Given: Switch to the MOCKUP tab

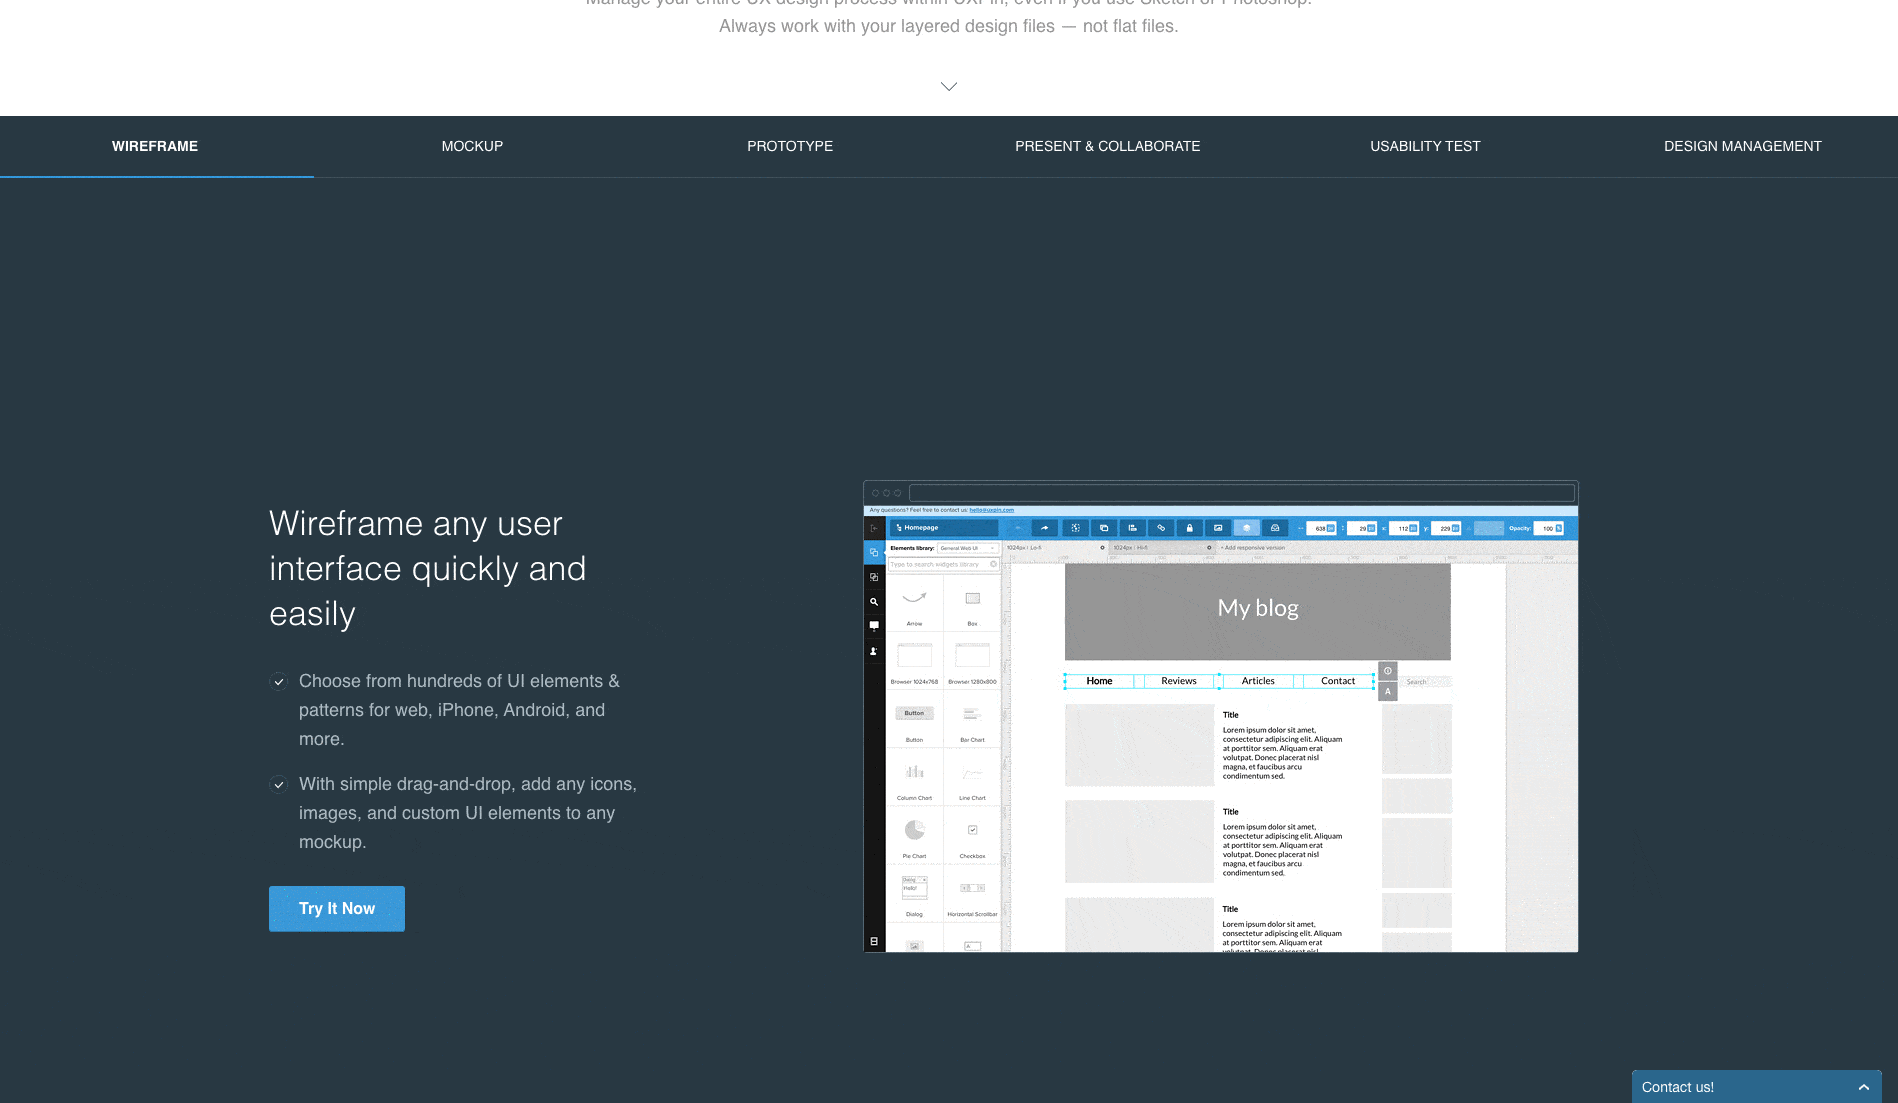Looking at the screenshot, I should click(472, 146).
